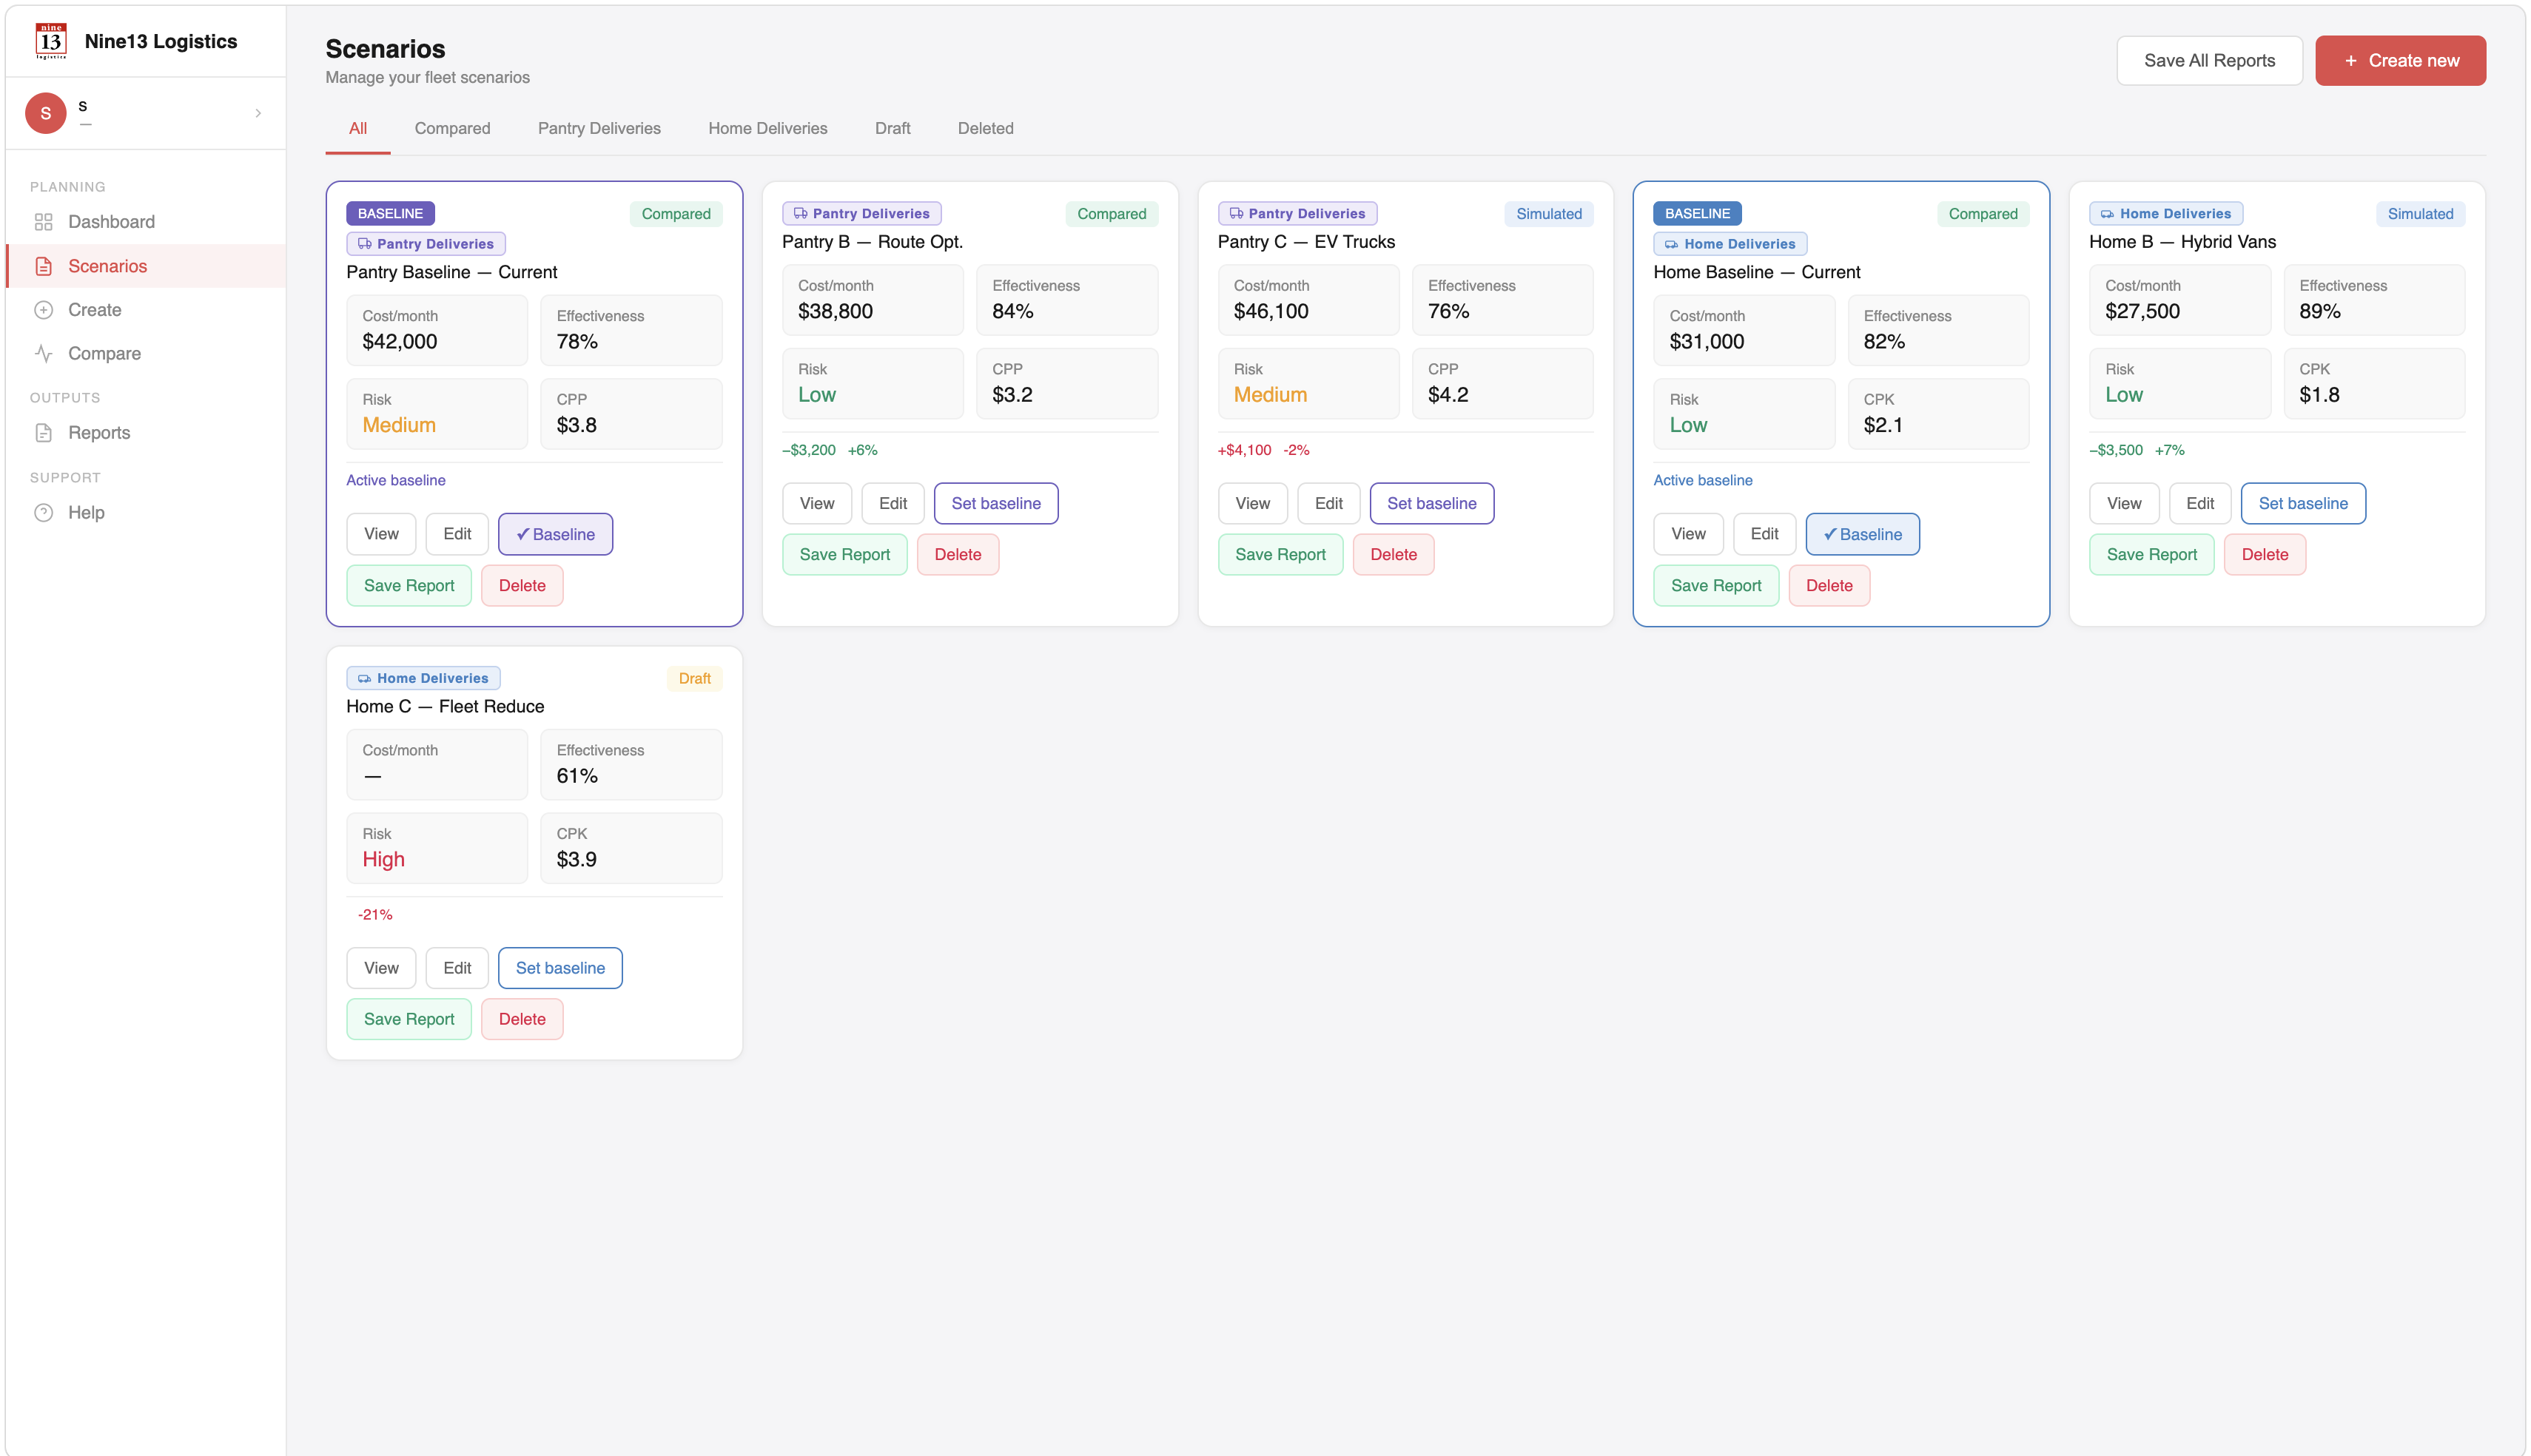Screen dimensions: 2531x1456
Task: Set Pantry B — Route Opt. as baseline
Action: [x=996, y=503]
